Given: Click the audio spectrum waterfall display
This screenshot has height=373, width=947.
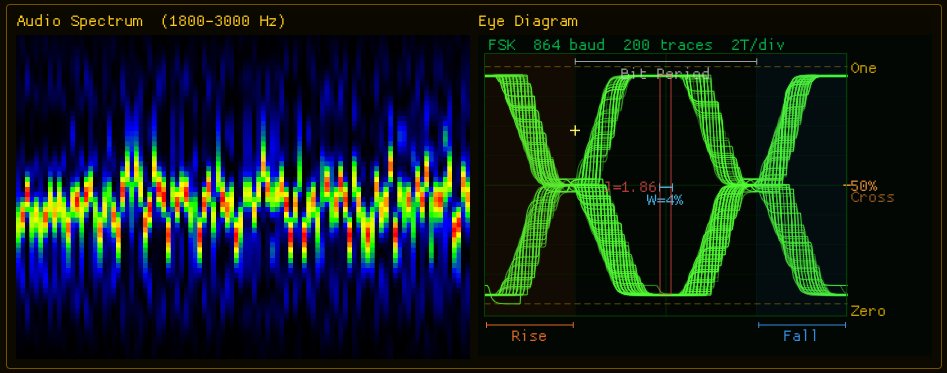Looking at the screenshot, I should pyautogui.click(x=243, y=197).
